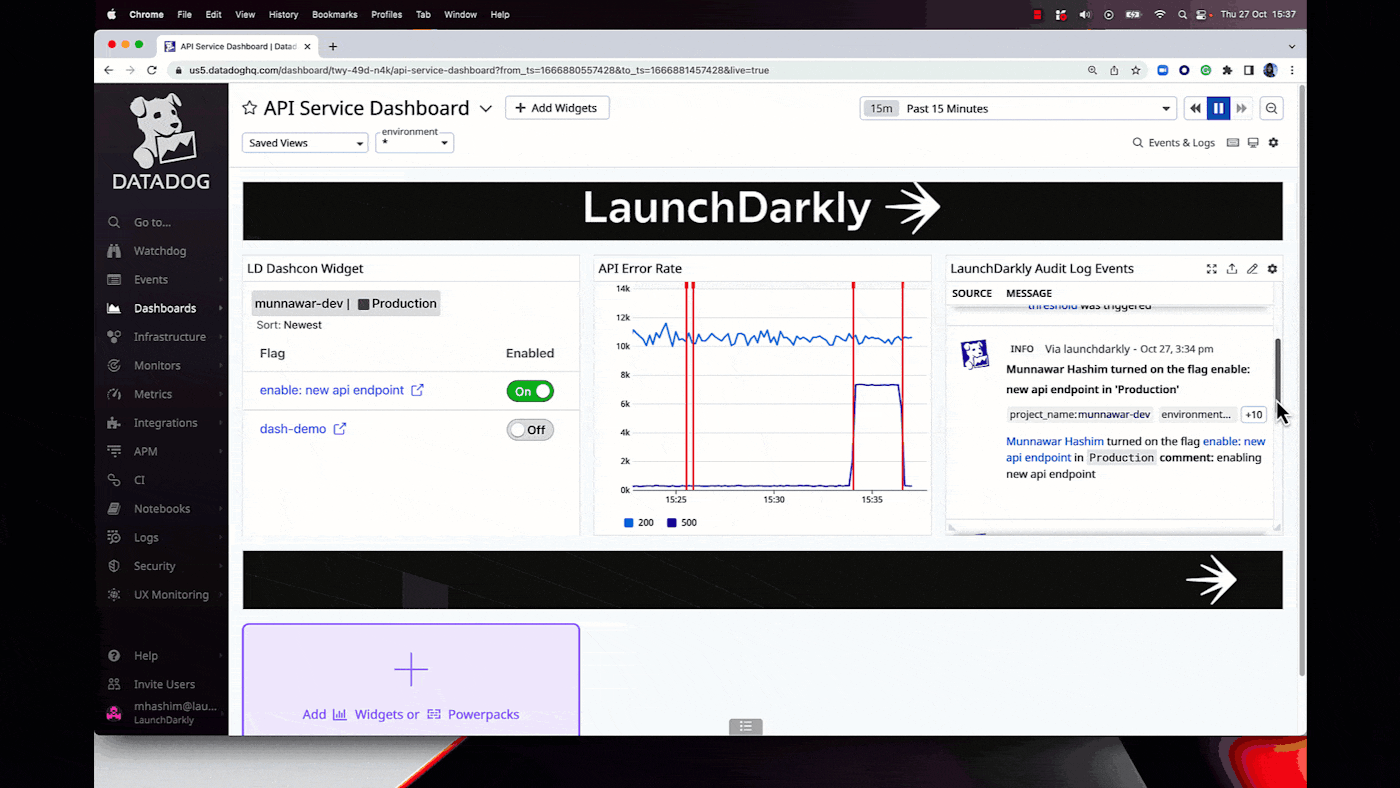Click the Chrome extensions puzzle icon

click(x=1227, y=71)
